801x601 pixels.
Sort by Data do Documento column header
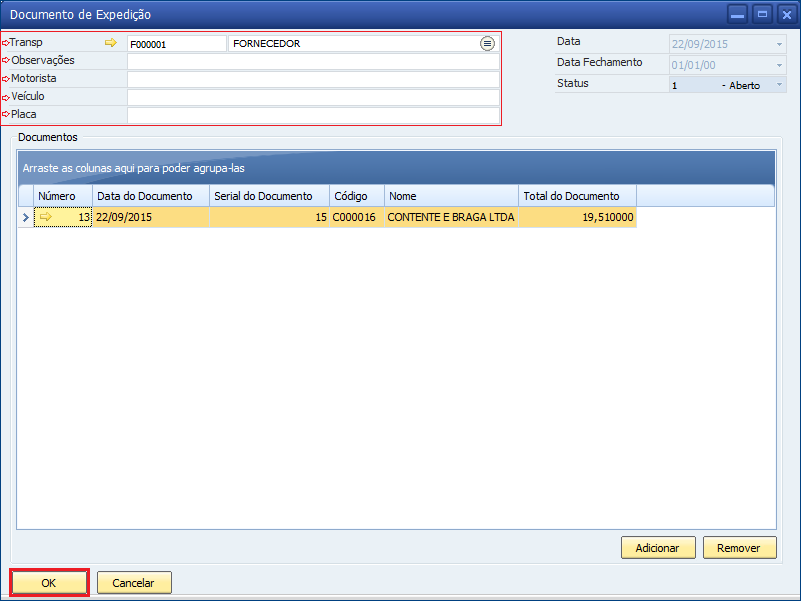pyautogui.click(x=151, y=196)
